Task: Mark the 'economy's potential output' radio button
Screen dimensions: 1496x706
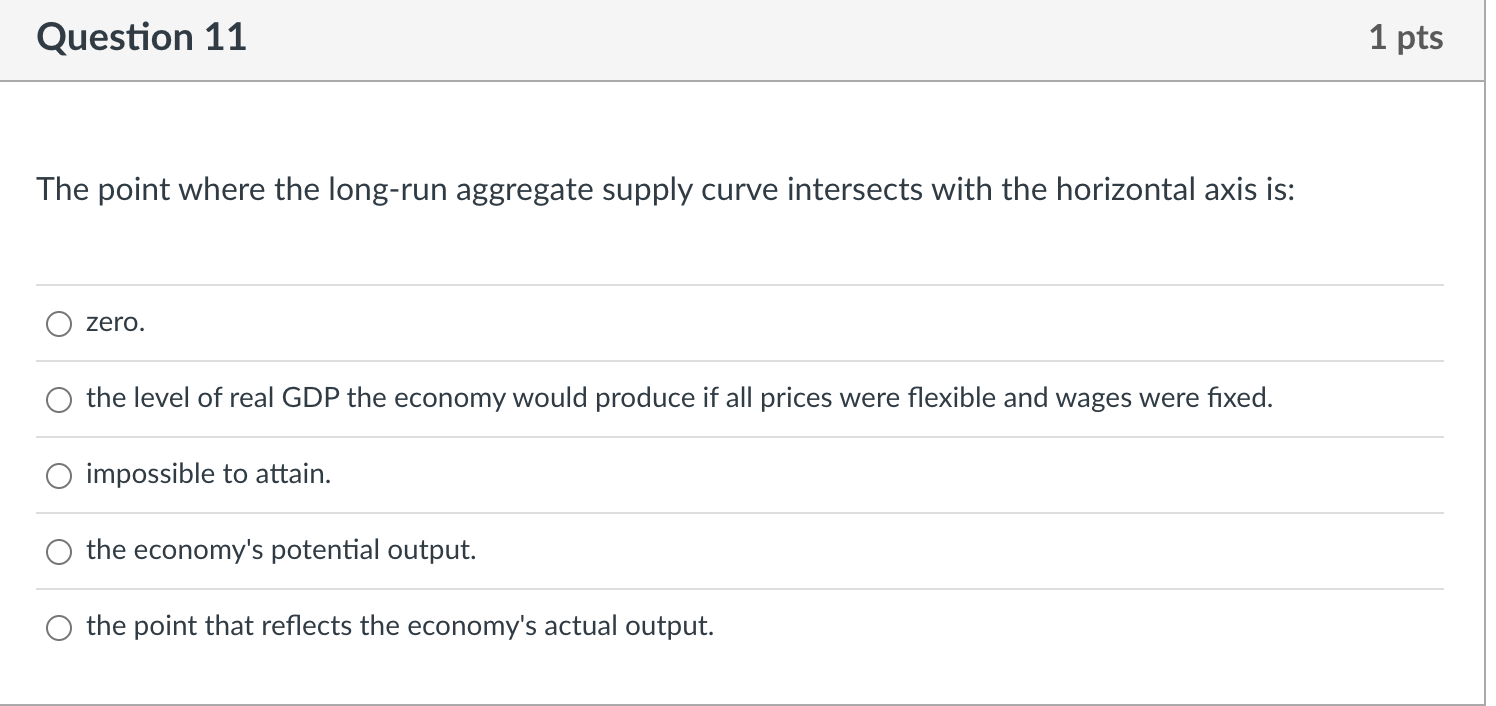Action: pos(60,552)
